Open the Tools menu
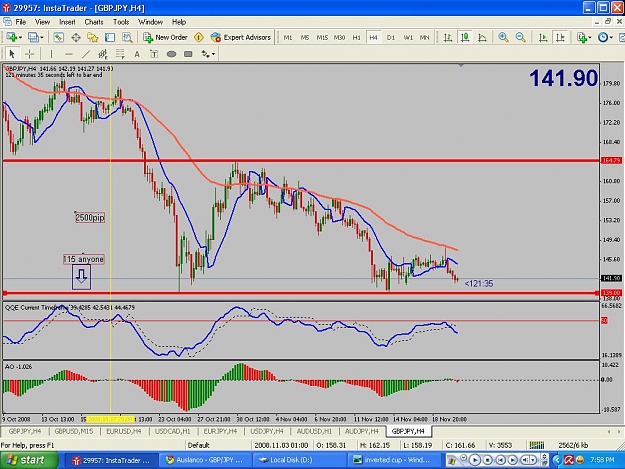This screenshot has height=469, width=625. 121,22
